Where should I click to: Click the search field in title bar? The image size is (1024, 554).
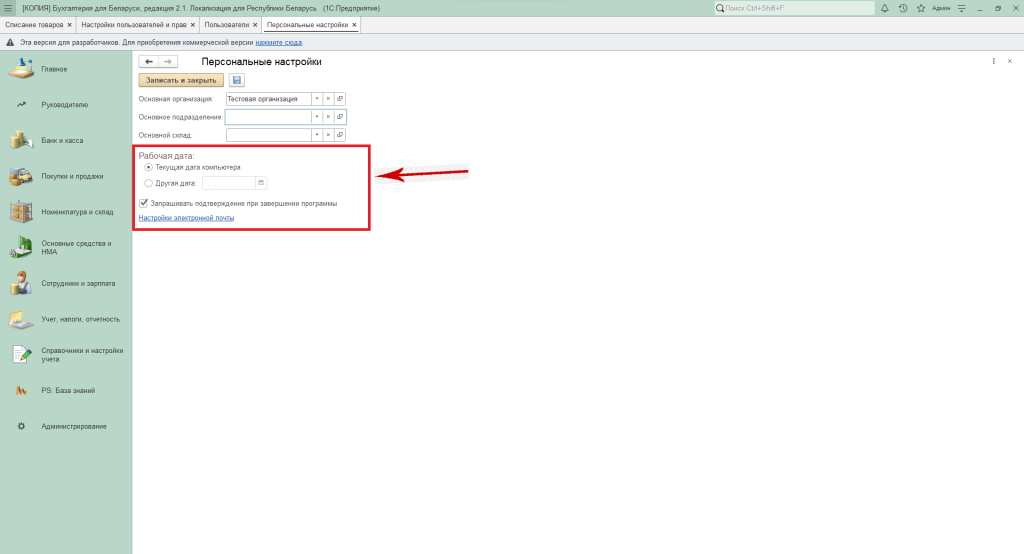click(x=795, y=8)
